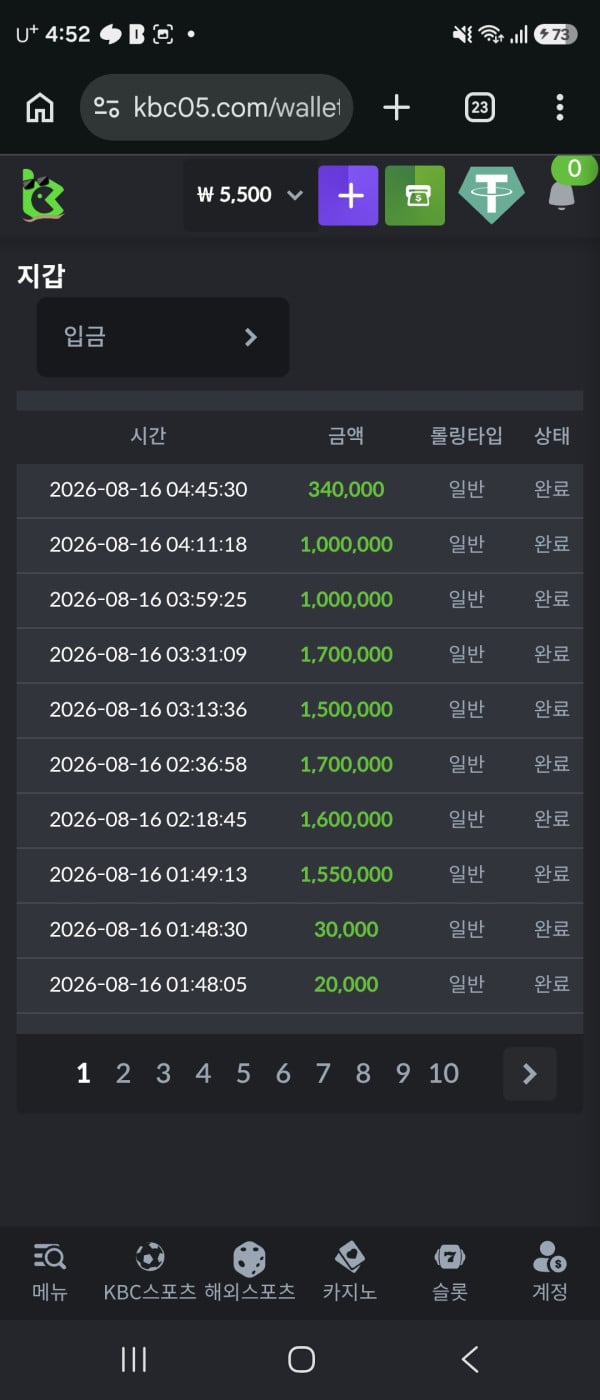Tap the browser home icon
The image size is (600, 1400).
[x=40, y=107]
